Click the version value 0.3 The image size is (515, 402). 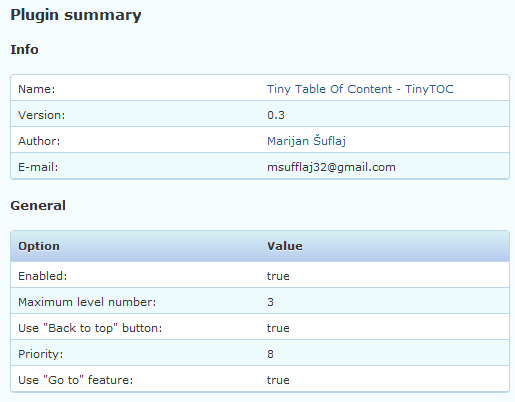pos(276,115)
